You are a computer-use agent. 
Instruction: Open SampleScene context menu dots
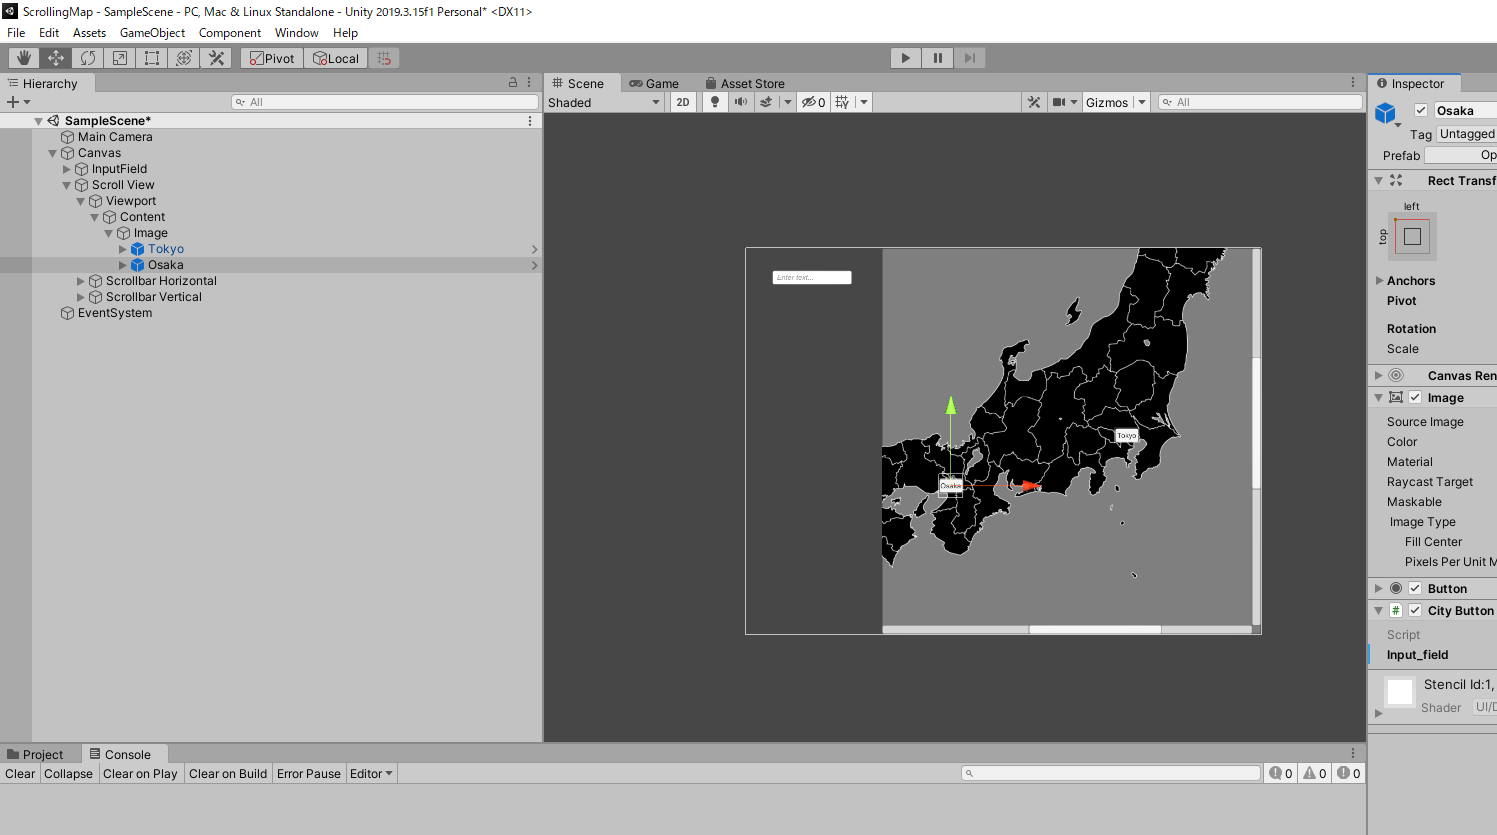tap(530, 121)
